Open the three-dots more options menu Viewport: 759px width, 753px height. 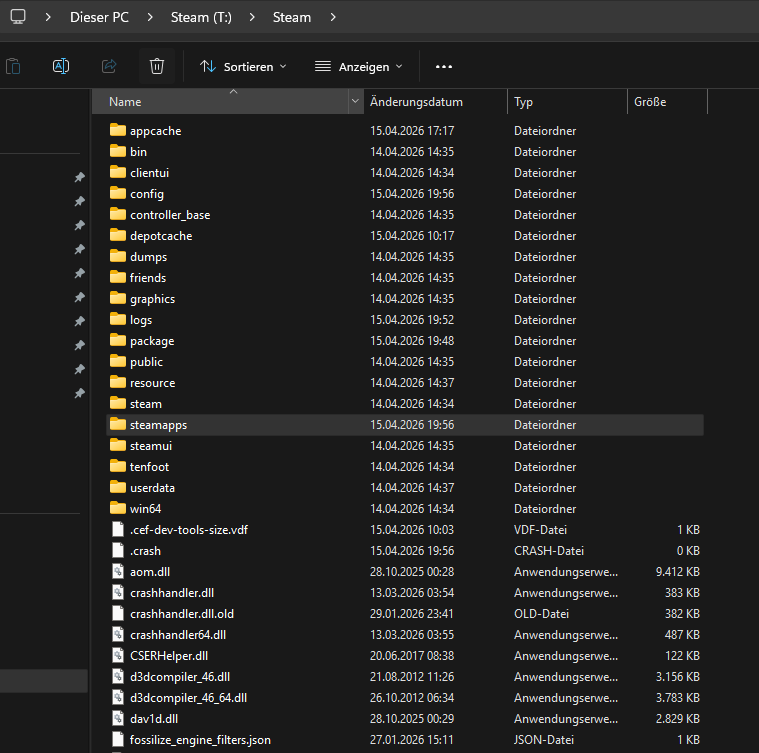444,66
